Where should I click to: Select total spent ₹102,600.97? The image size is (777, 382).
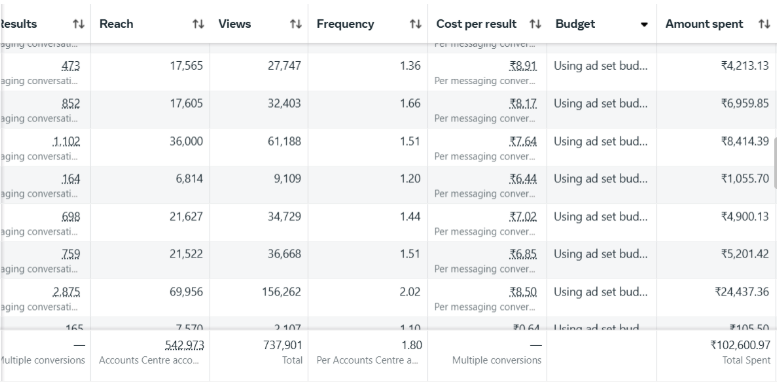pos(740,345)
